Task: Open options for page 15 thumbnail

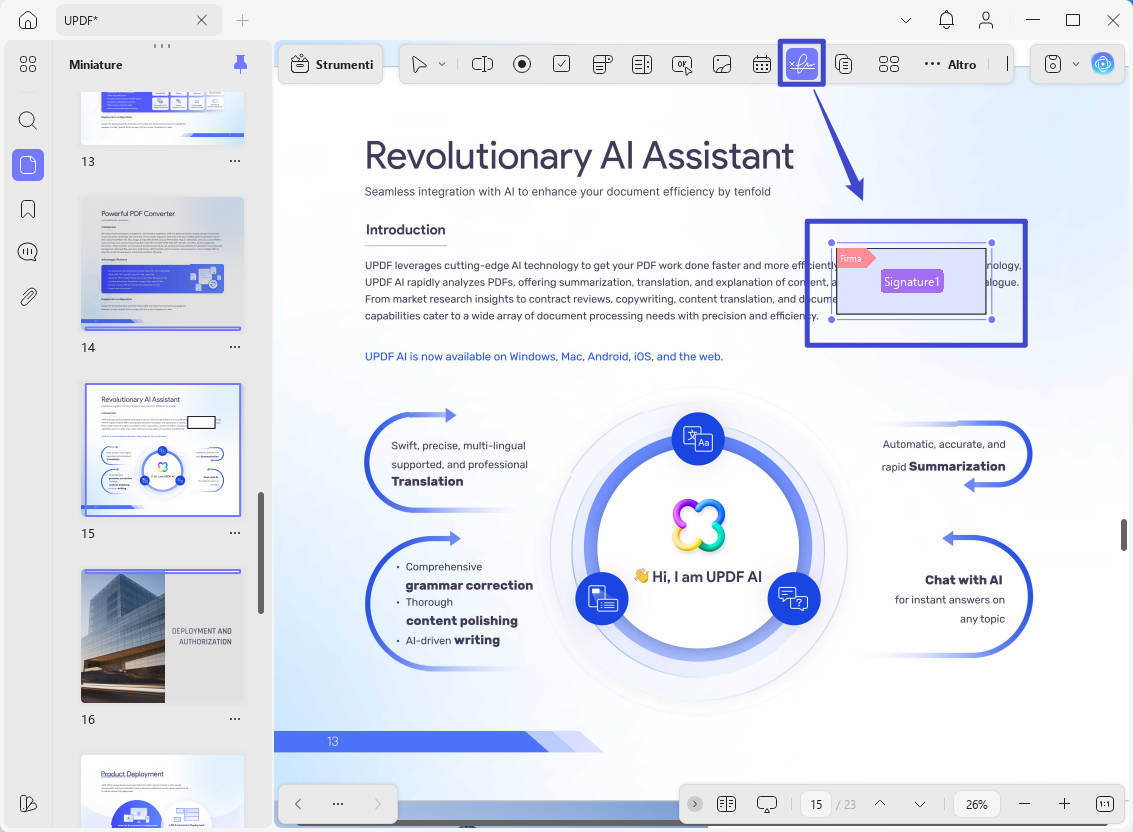Action: coord(235,533)
